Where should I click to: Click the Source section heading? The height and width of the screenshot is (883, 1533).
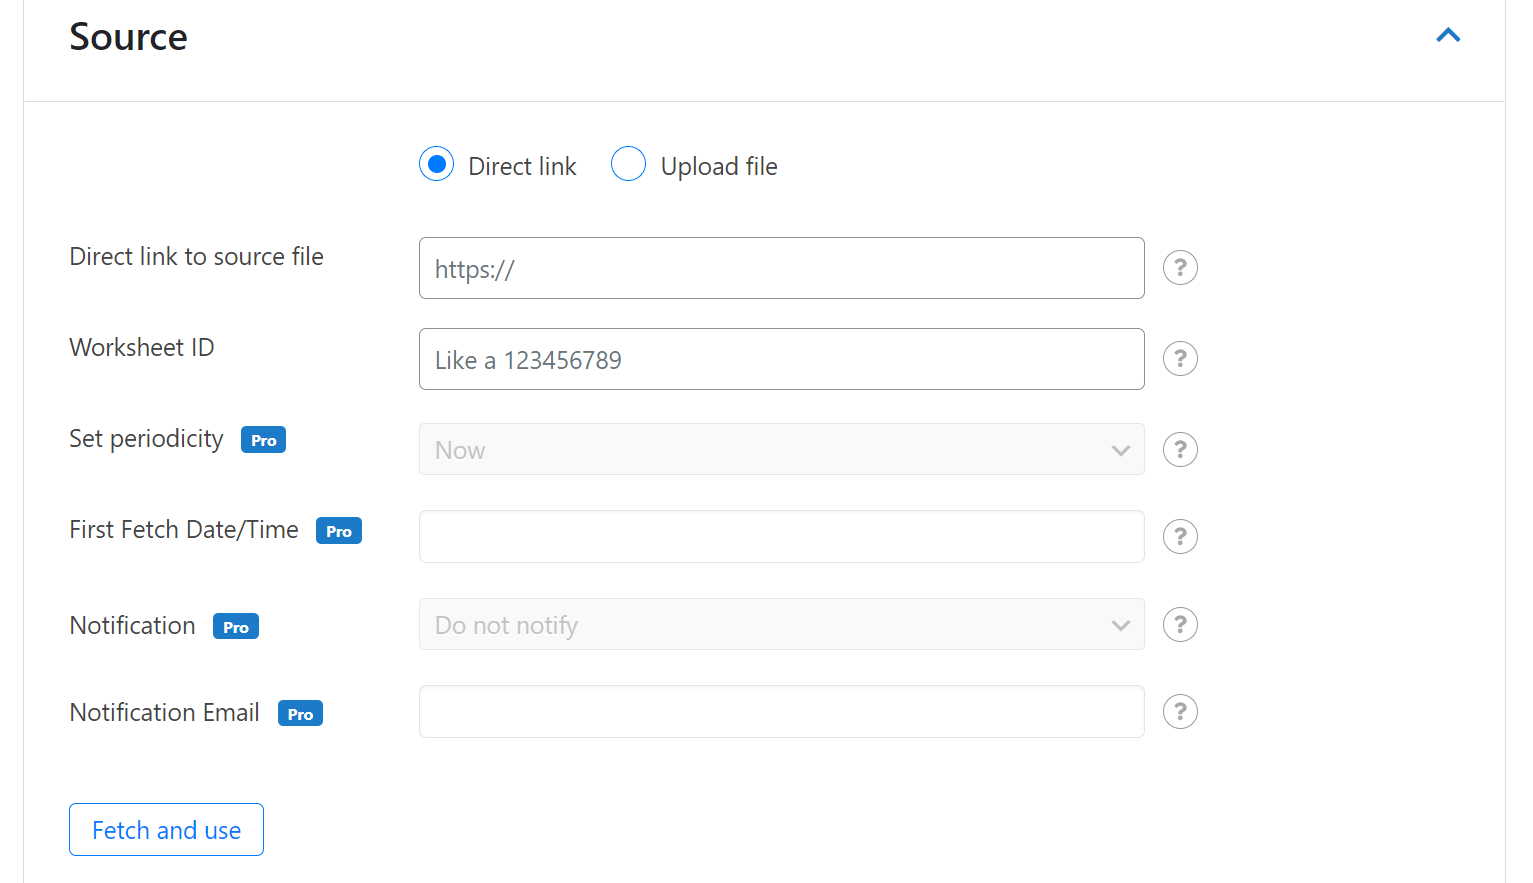pyautogui.click(x=128, y=37)
